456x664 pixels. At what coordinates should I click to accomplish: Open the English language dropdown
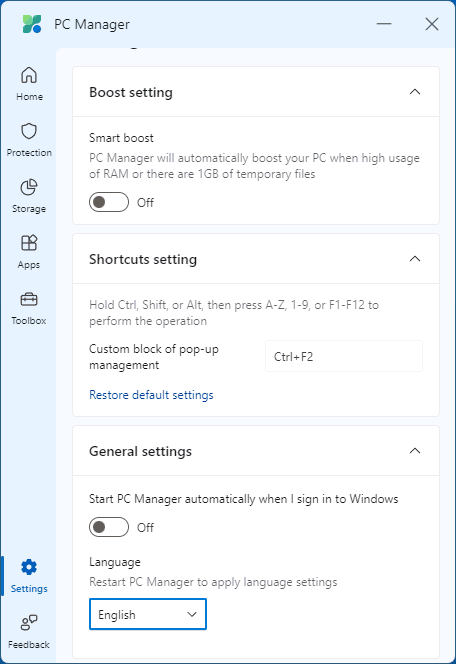148,614
